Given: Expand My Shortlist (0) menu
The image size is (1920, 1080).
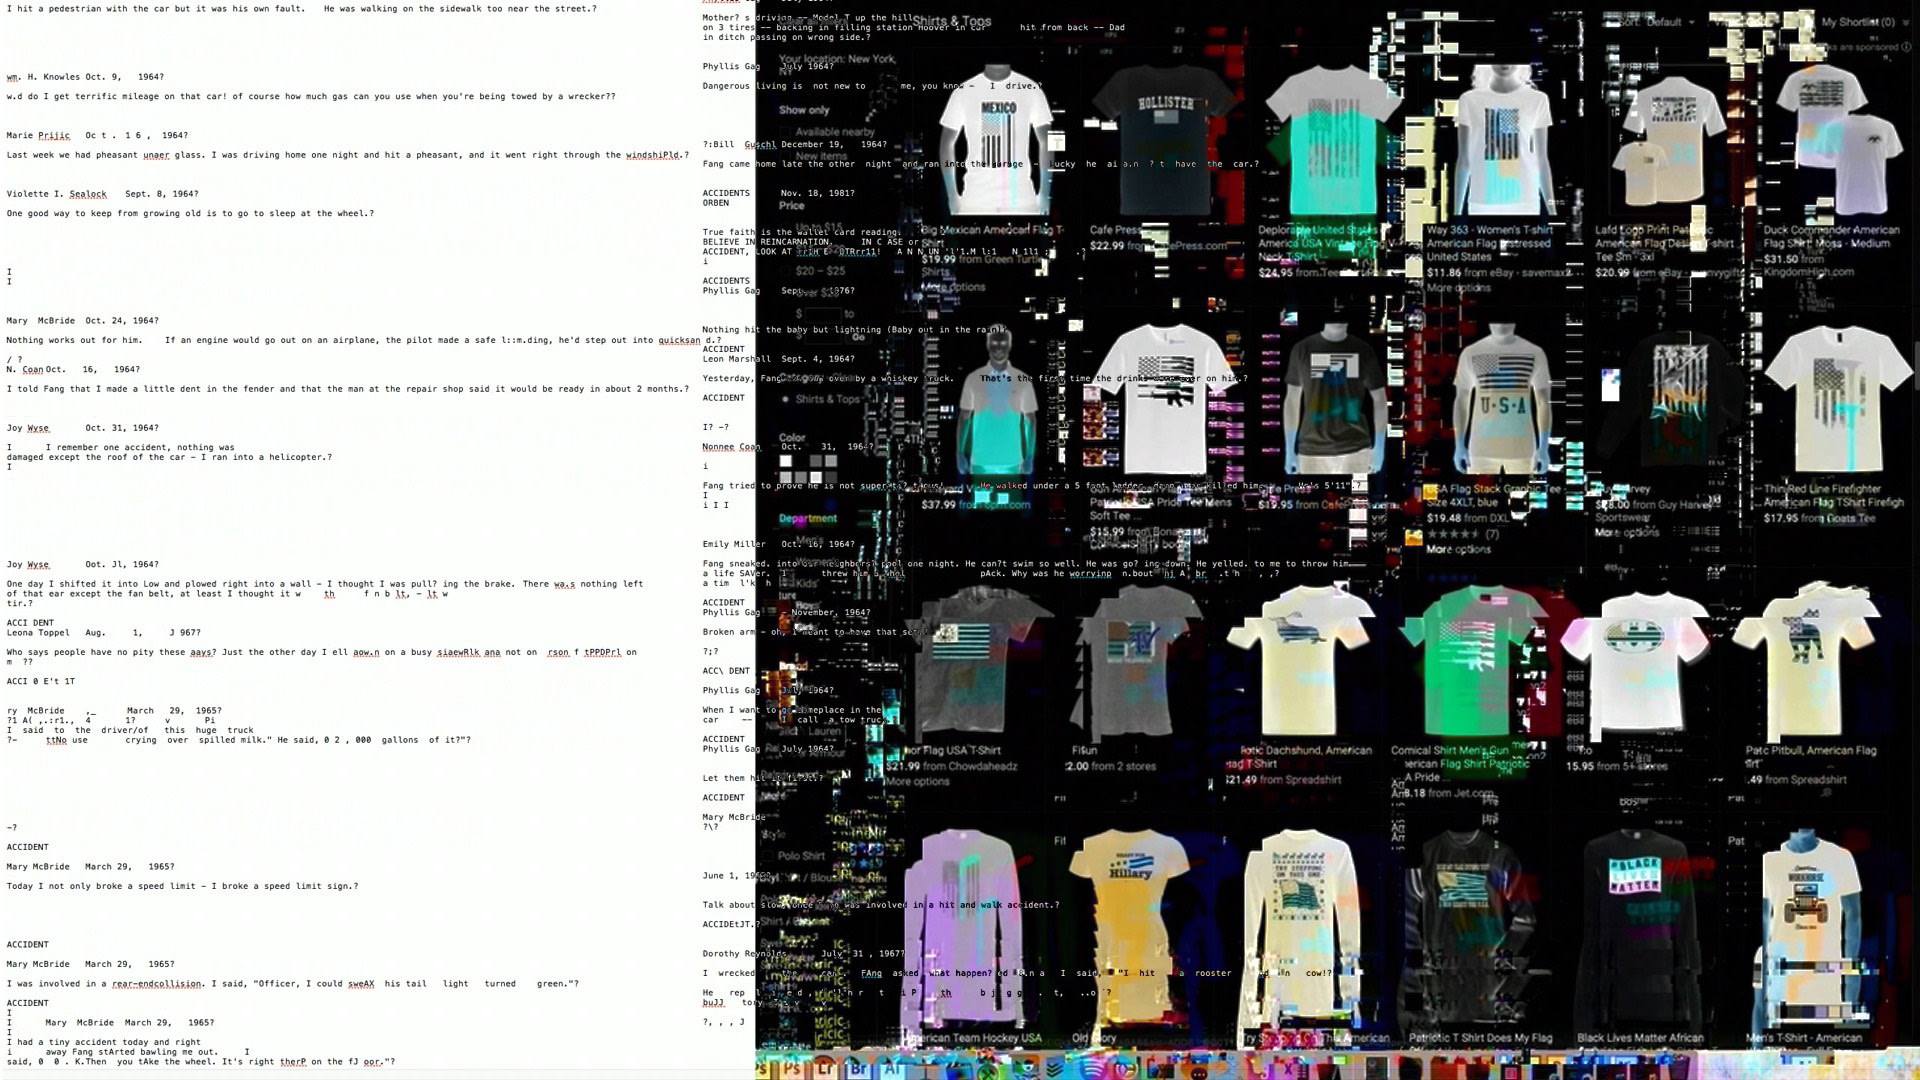Looking at the screenshot, I should click(x=1857, y=22).
